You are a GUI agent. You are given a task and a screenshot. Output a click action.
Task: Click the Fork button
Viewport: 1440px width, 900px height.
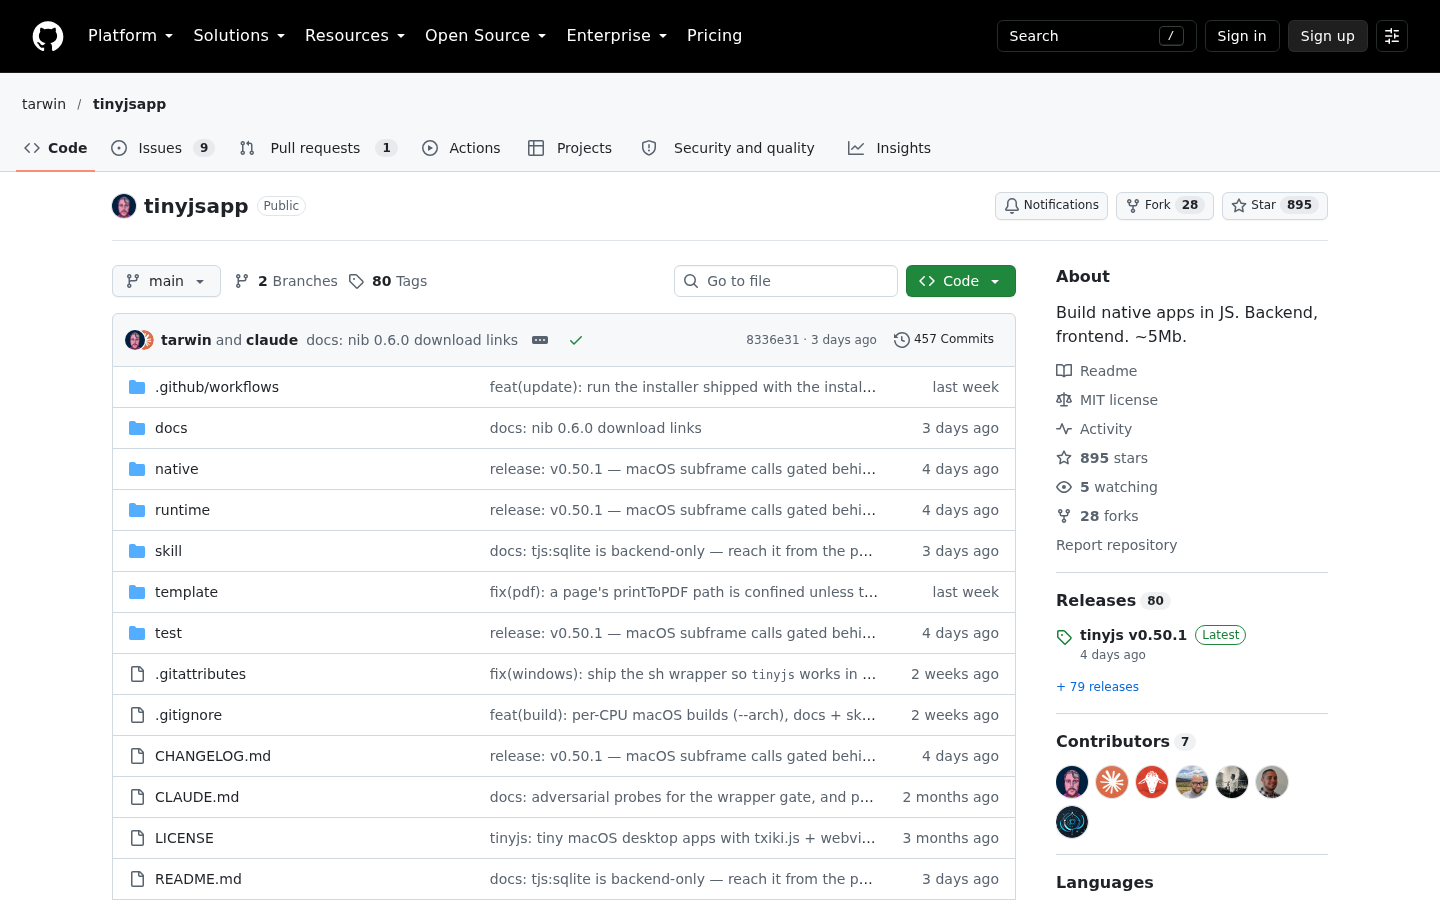coord(1164,205)
